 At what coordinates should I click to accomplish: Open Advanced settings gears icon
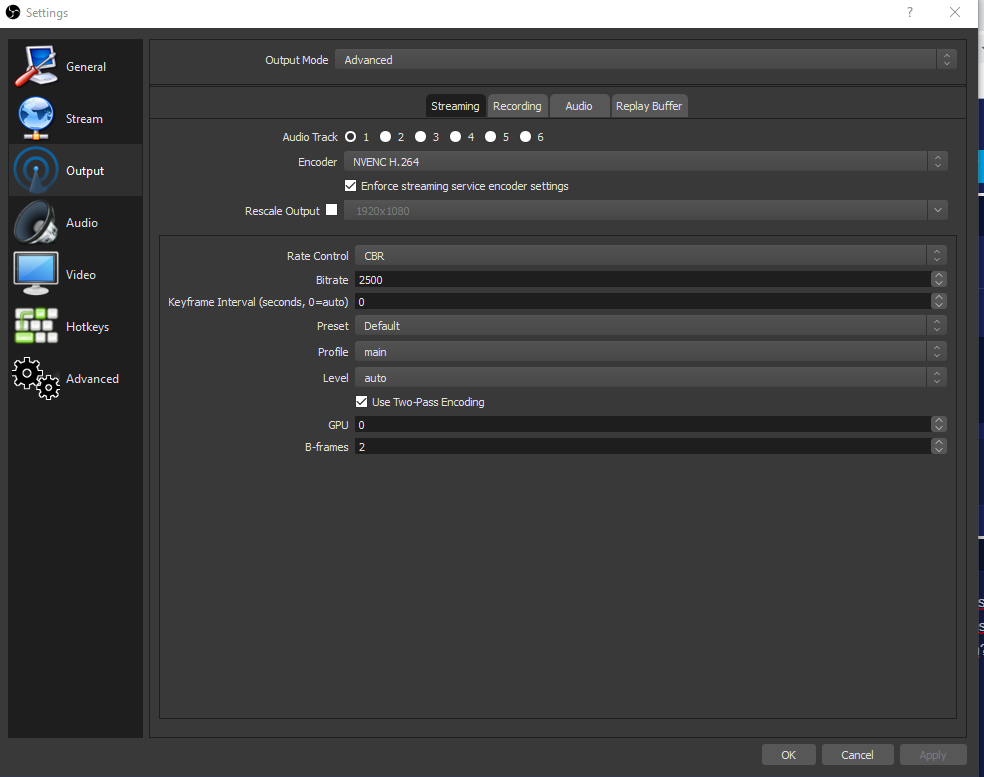pos(36,378)
